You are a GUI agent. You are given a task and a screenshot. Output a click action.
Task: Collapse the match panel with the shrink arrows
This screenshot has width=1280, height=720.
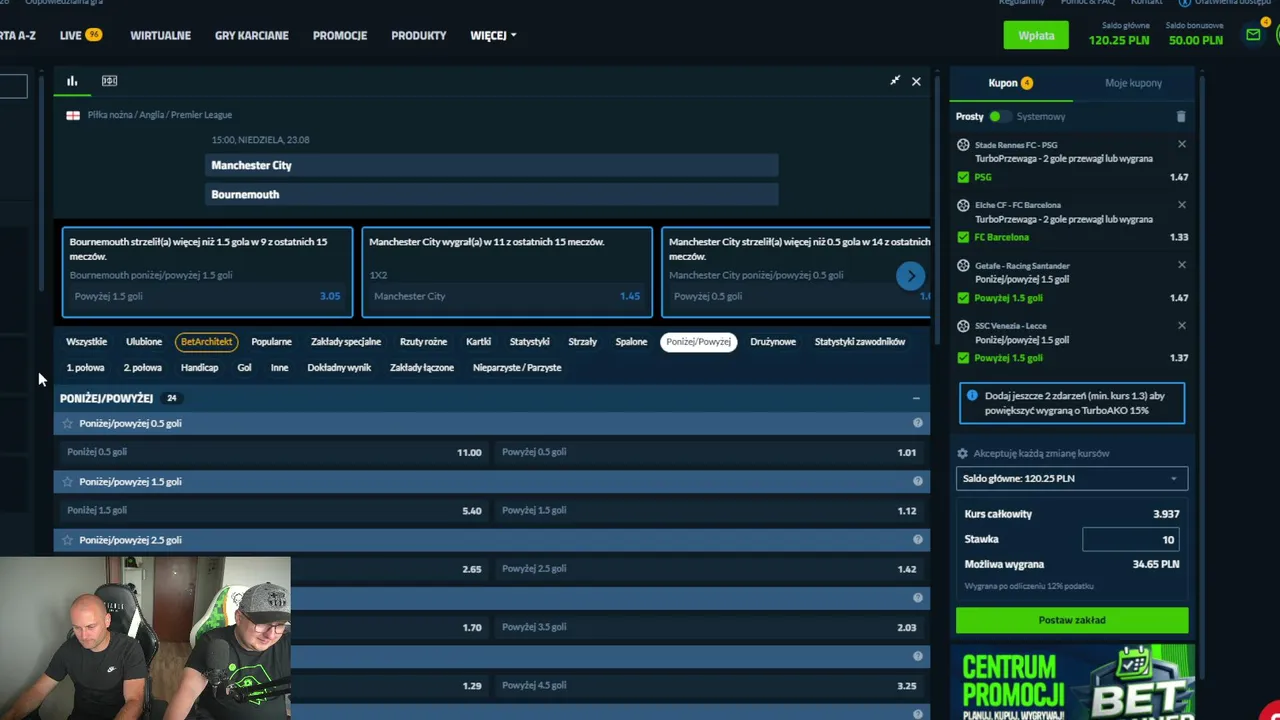[x=895, y=81]
